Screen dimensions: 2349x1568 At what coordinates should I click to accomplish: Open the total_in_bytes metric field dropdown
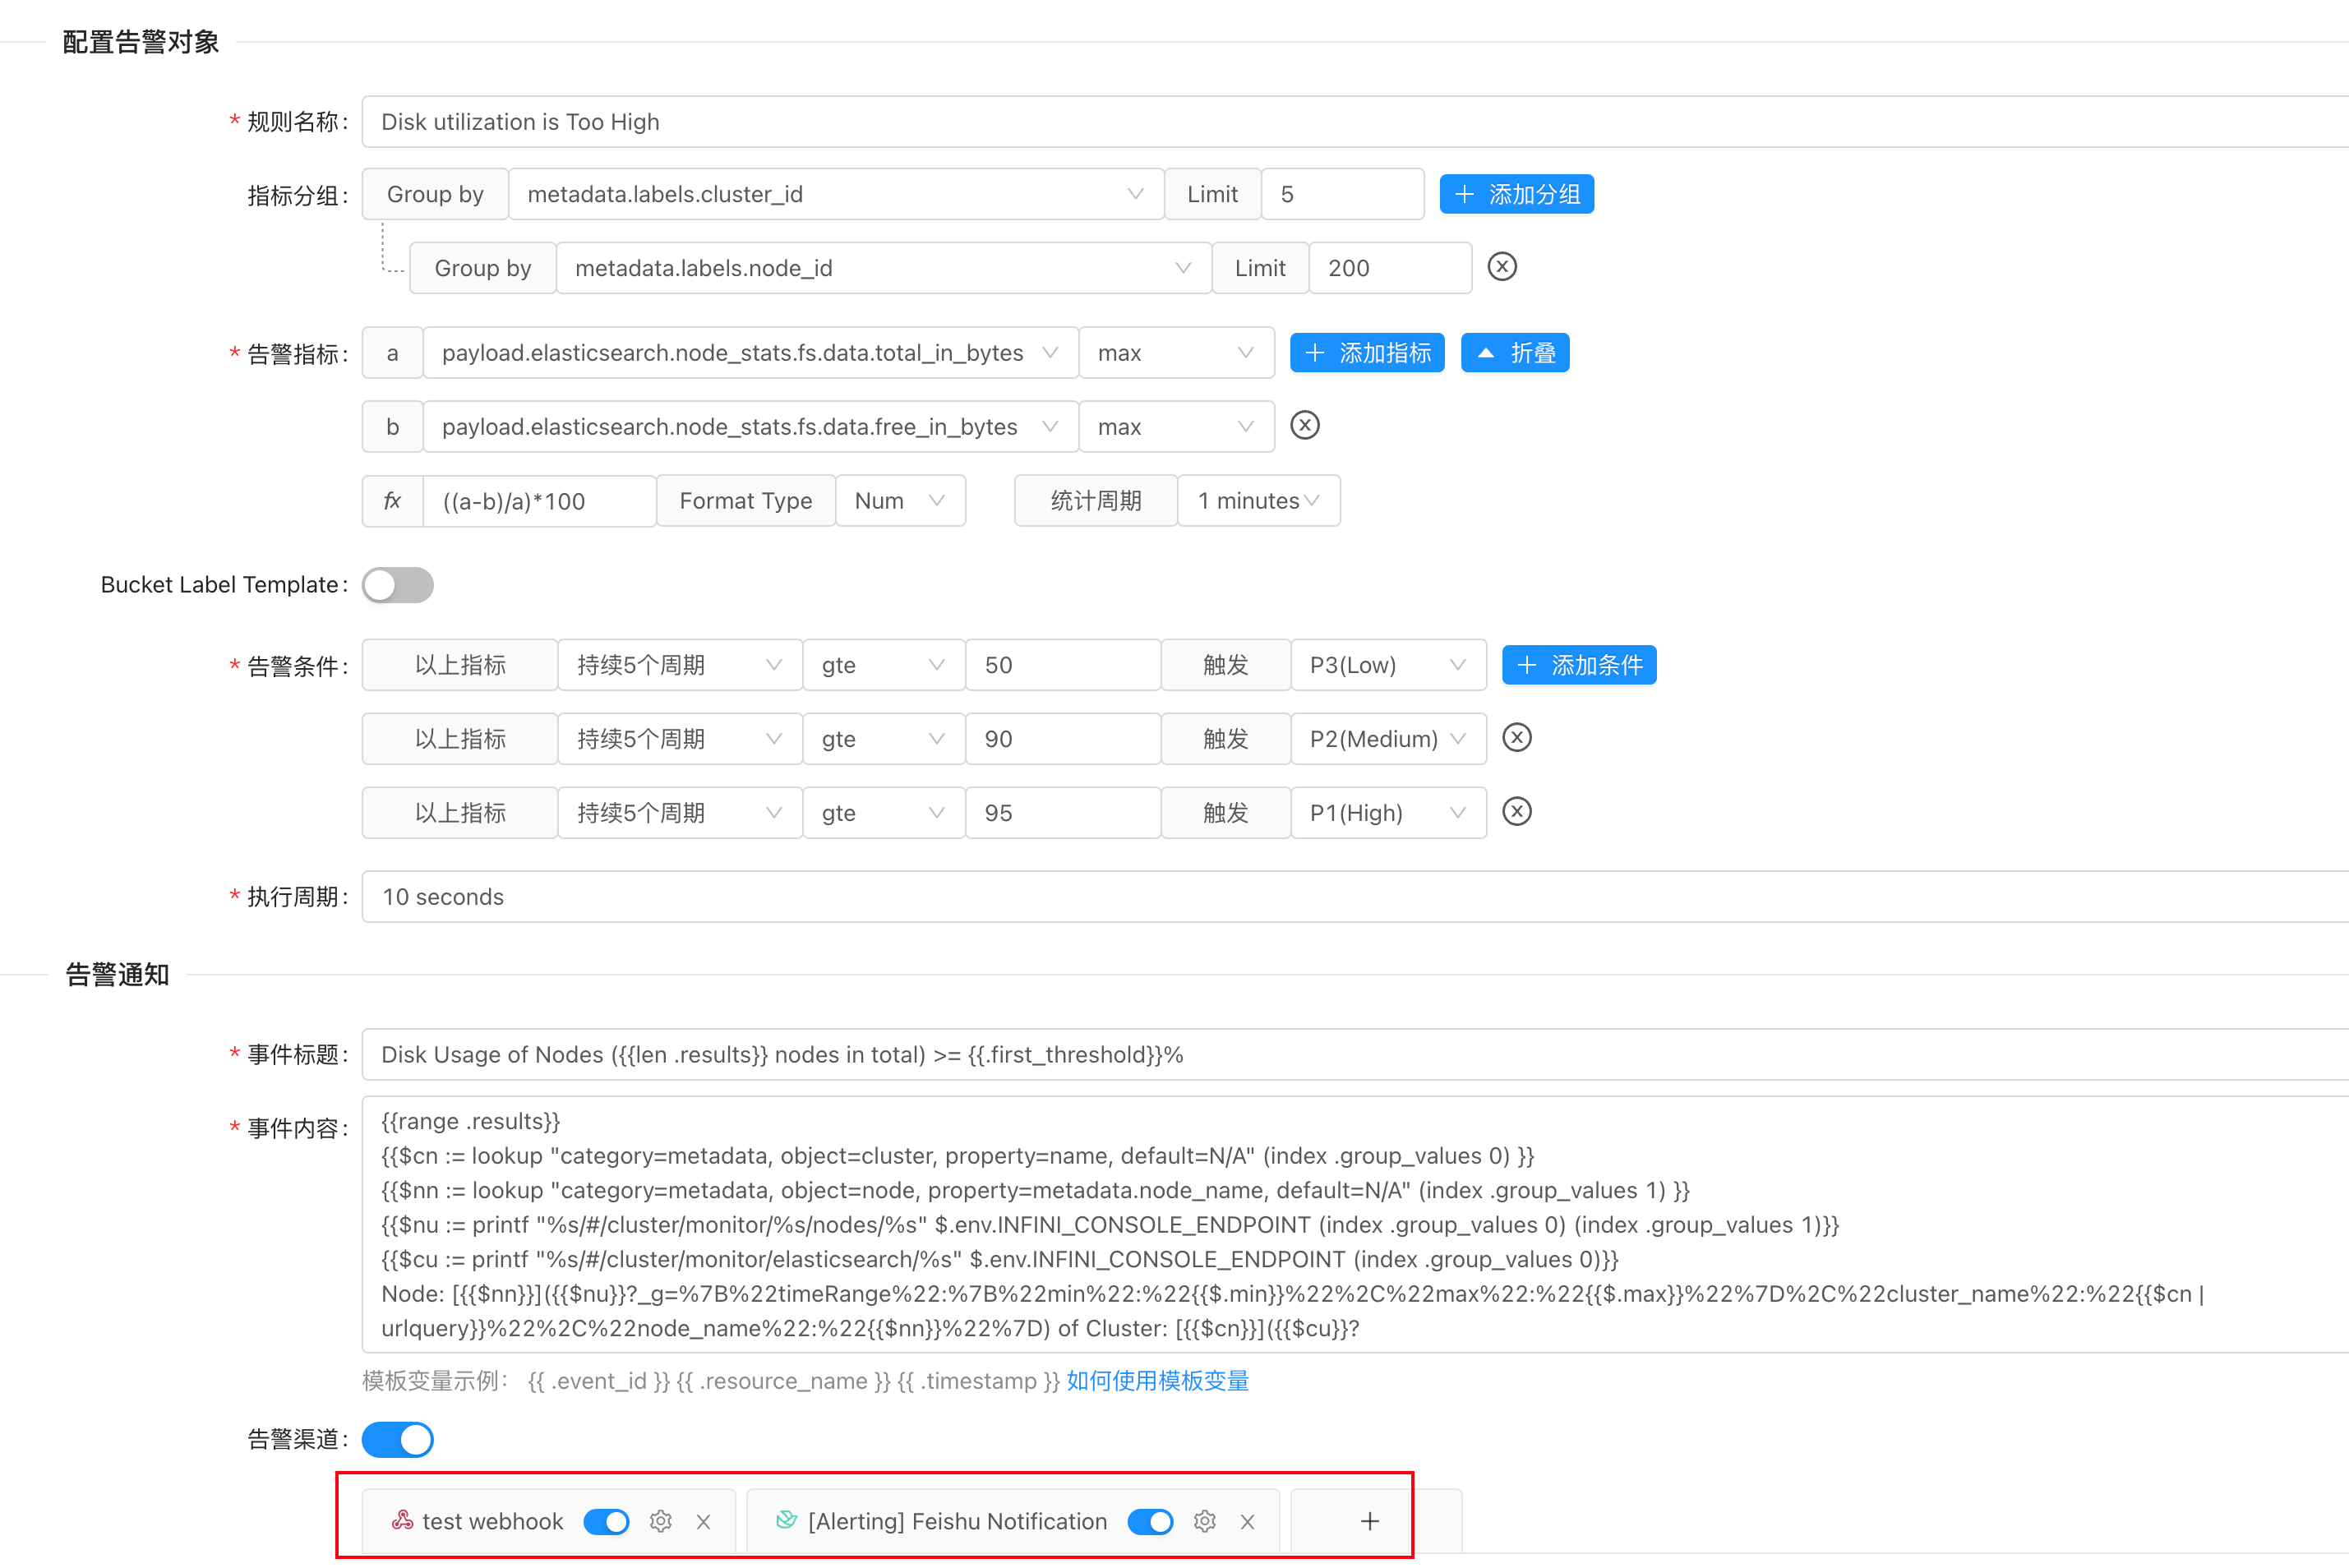pos(750,353)
